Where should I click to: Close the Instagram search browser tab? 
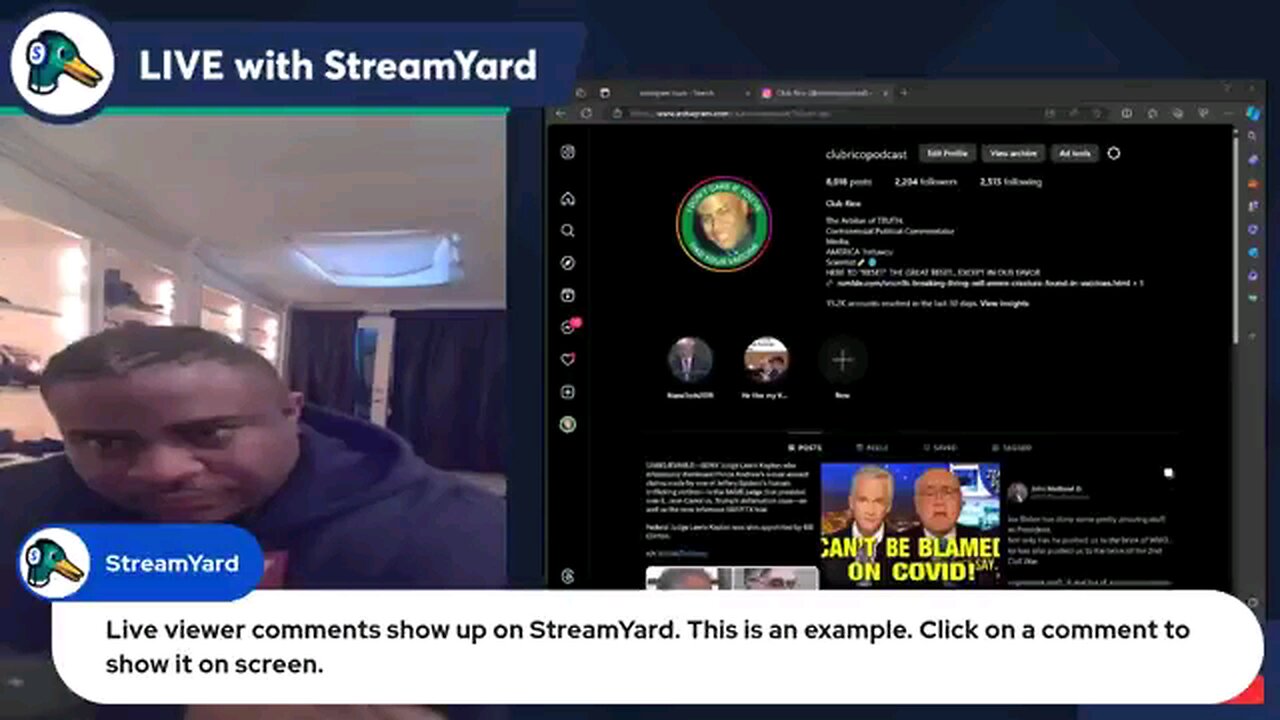click(747, 93)
